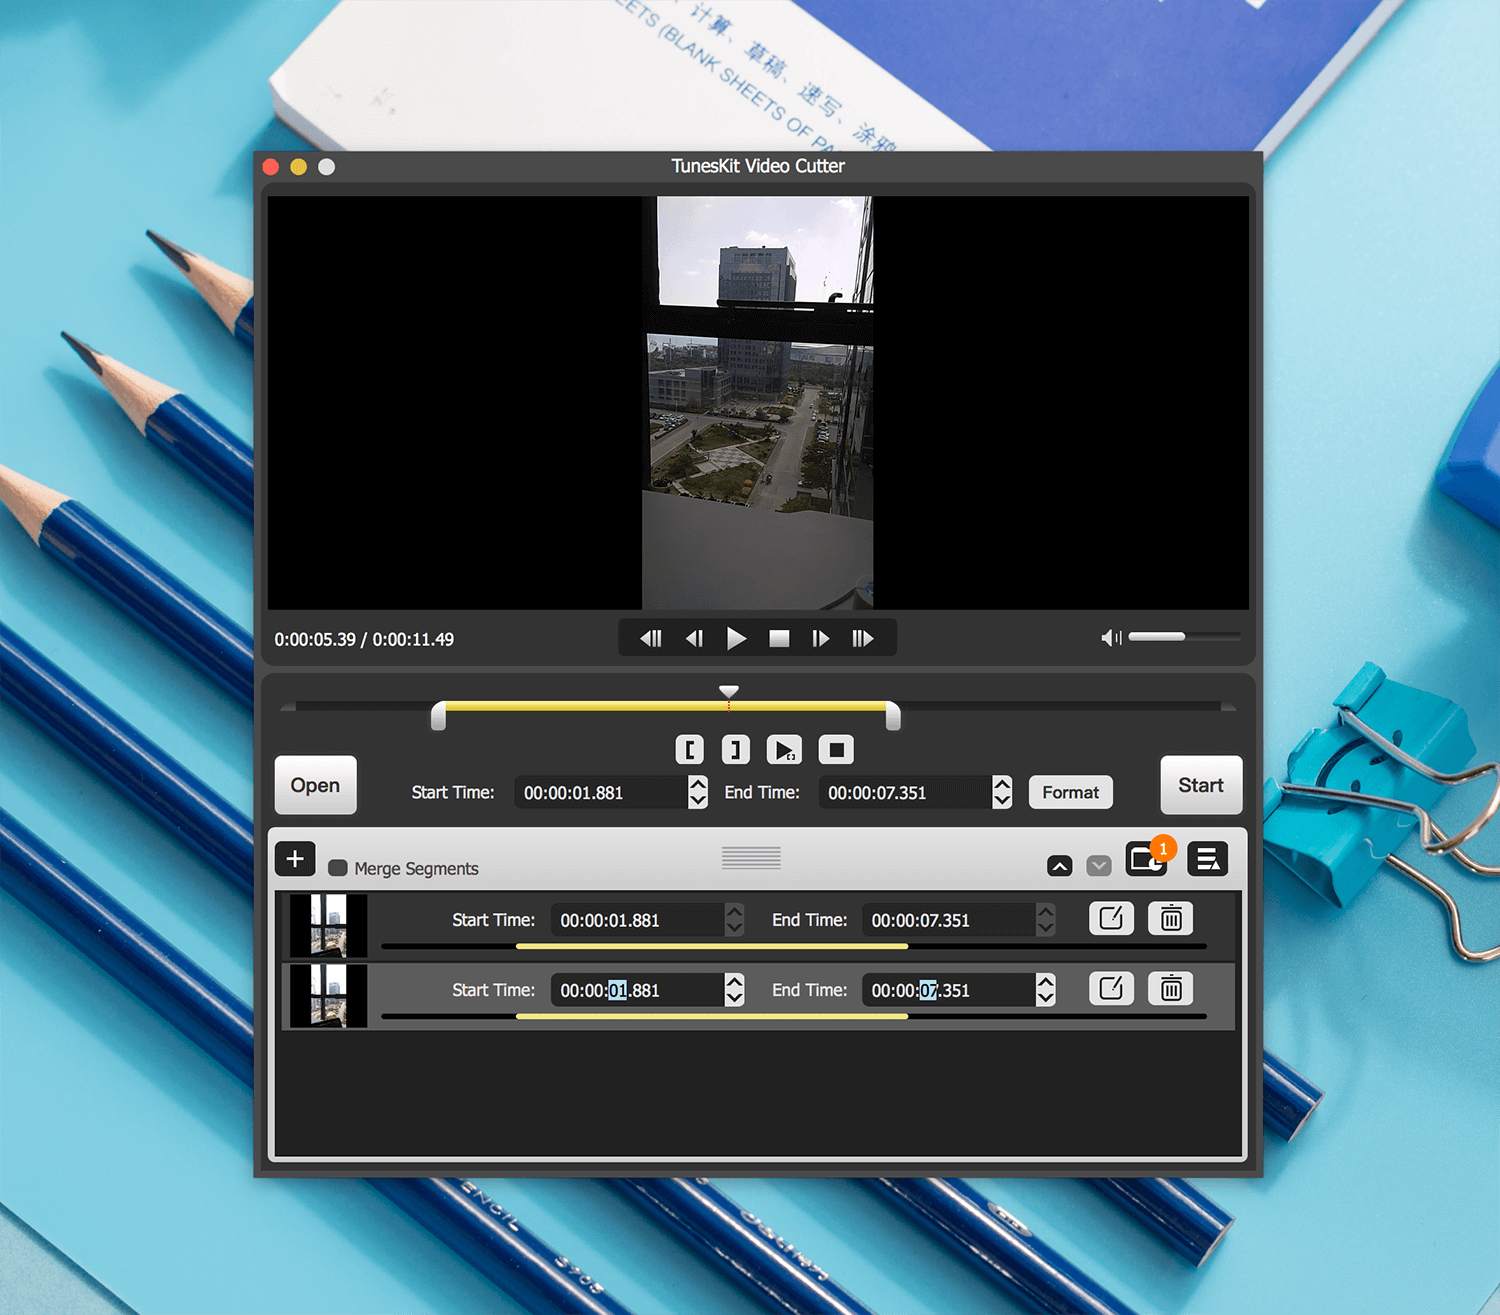Edit the second segment
Viewport: 1500px width, 1315px height.
1111,989
